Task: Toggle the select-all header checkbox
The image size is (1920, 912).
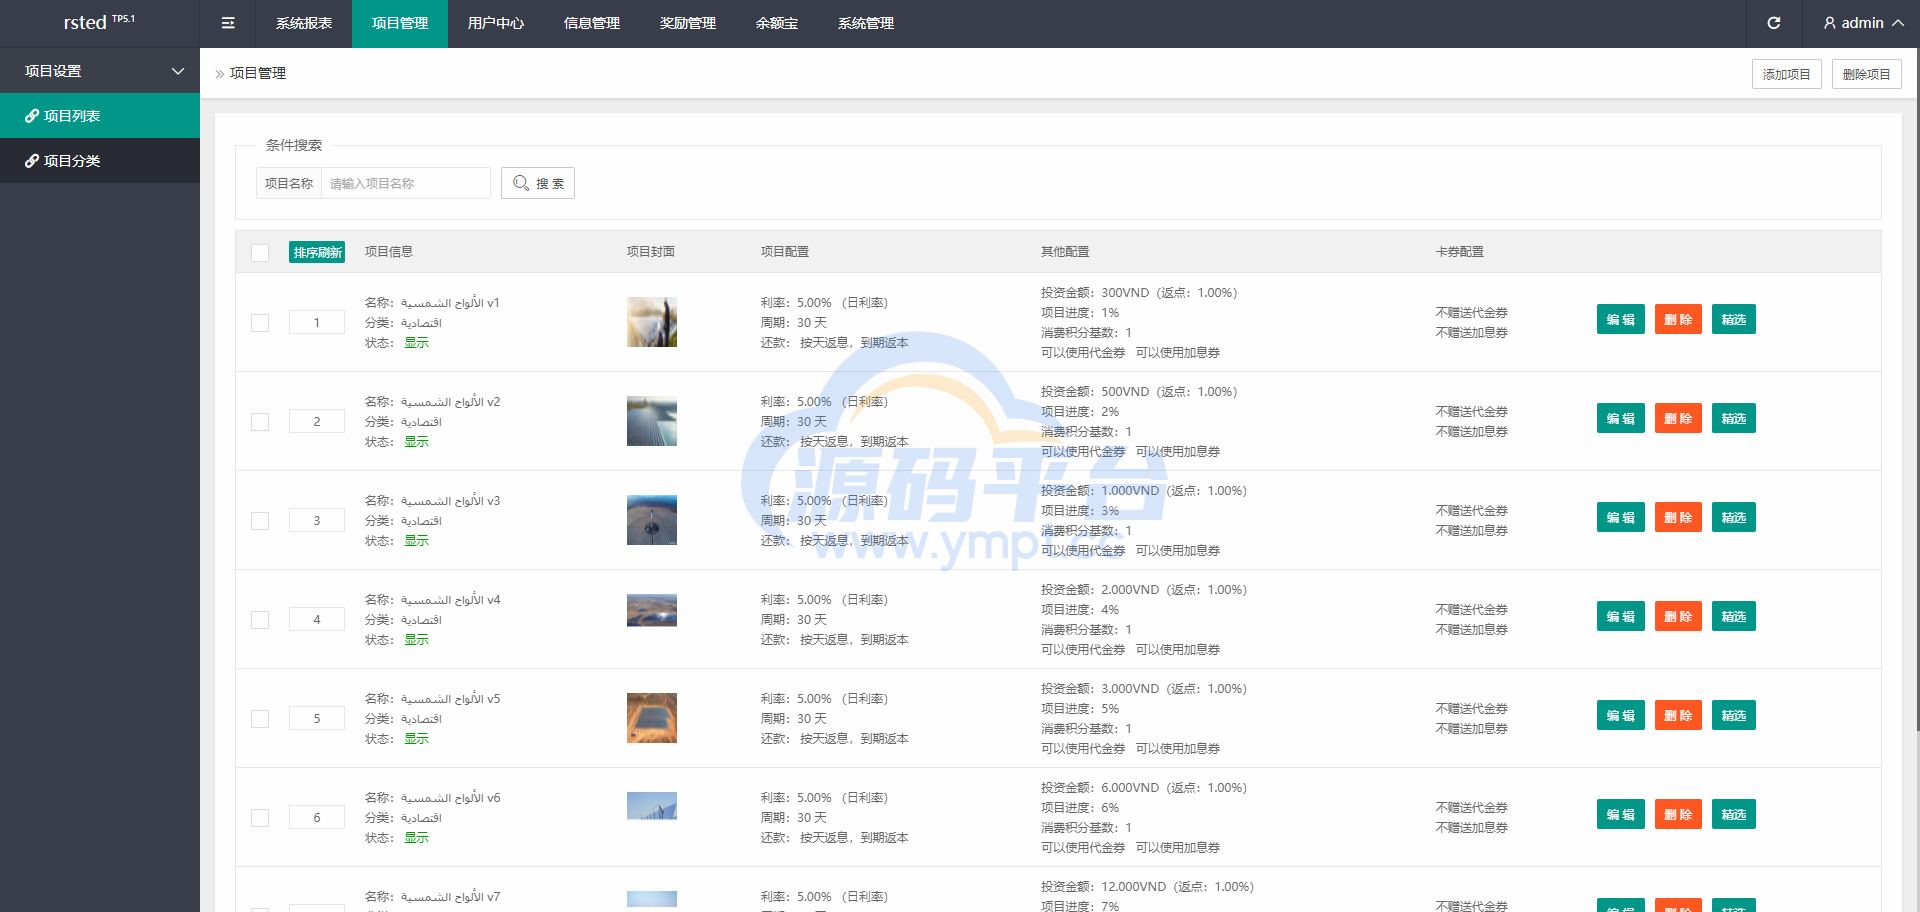Action: pyautogui.click(x=260, y=252)
